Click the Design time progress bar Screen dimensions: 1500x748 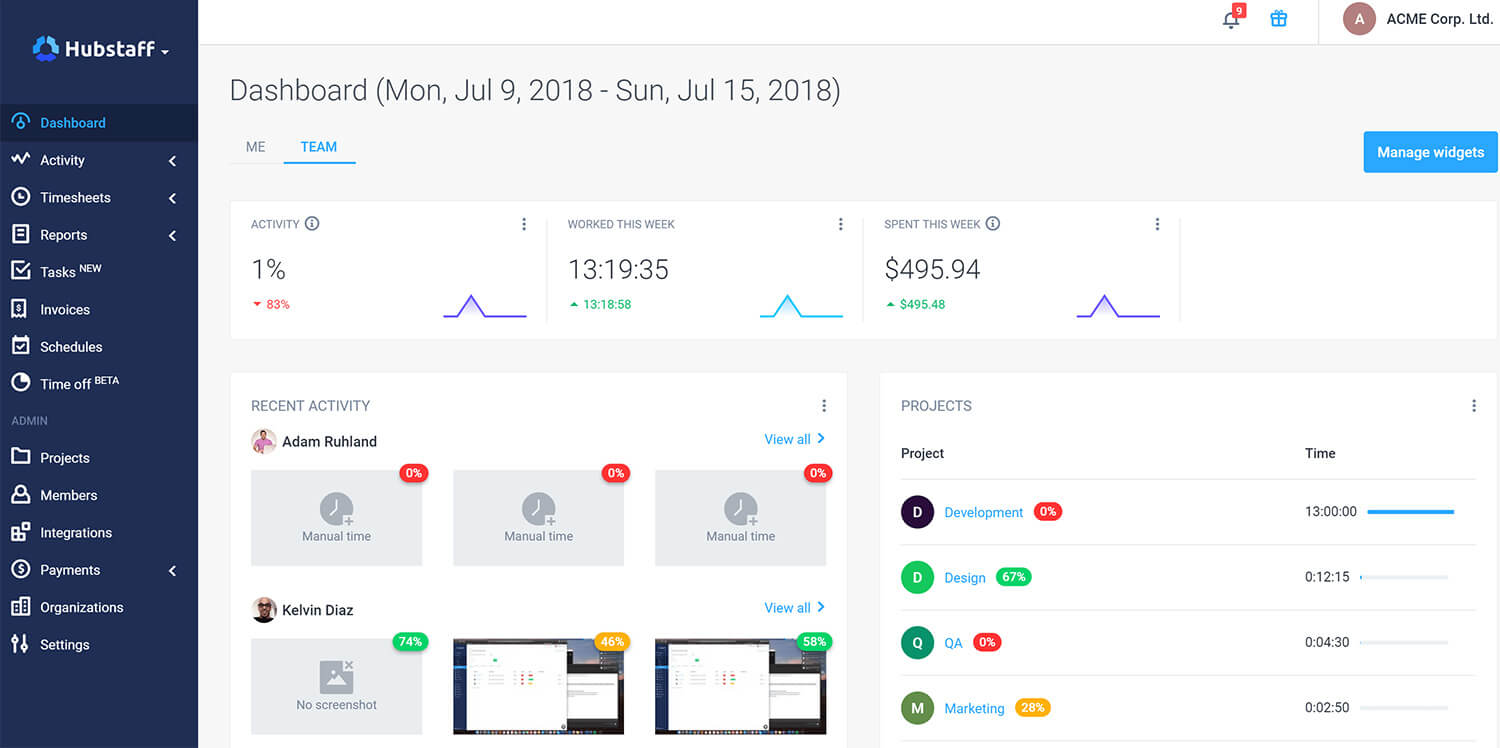[1404, 577]
